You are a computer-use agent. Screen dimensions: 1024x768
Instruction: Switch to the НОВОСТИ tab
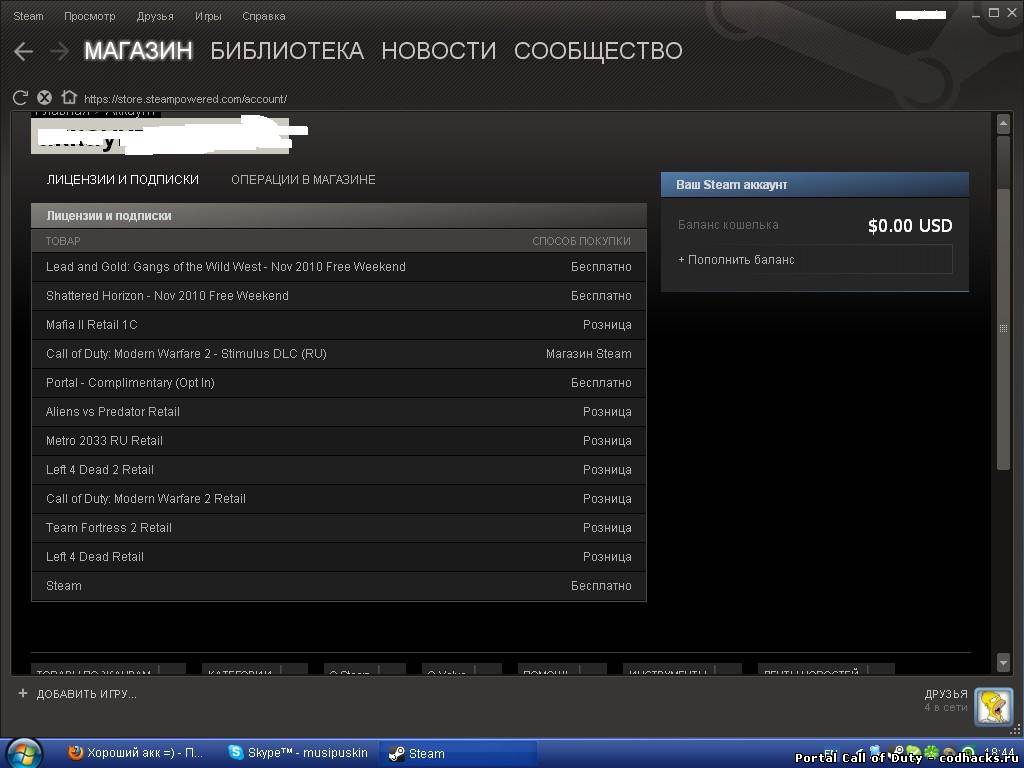pyautogui.click(x=439, y=51)
